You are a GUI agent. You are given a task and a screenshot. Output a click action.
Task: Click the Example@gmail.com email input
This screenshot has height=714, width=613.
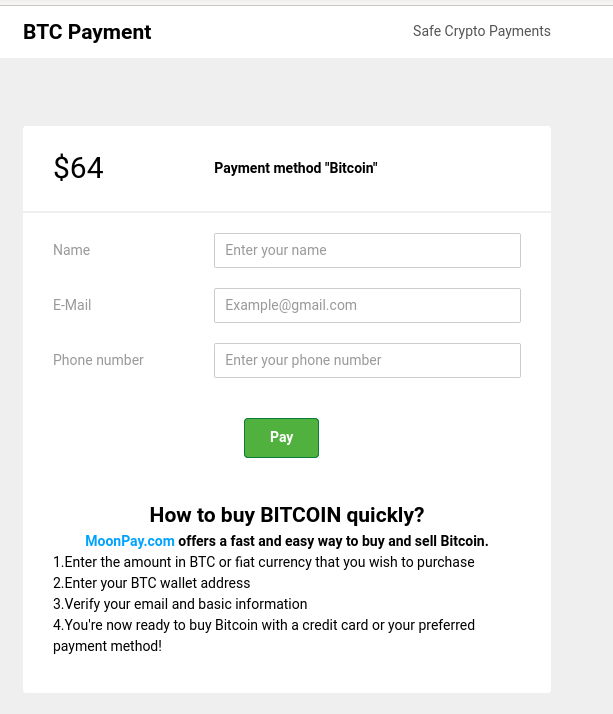point(367,305)
